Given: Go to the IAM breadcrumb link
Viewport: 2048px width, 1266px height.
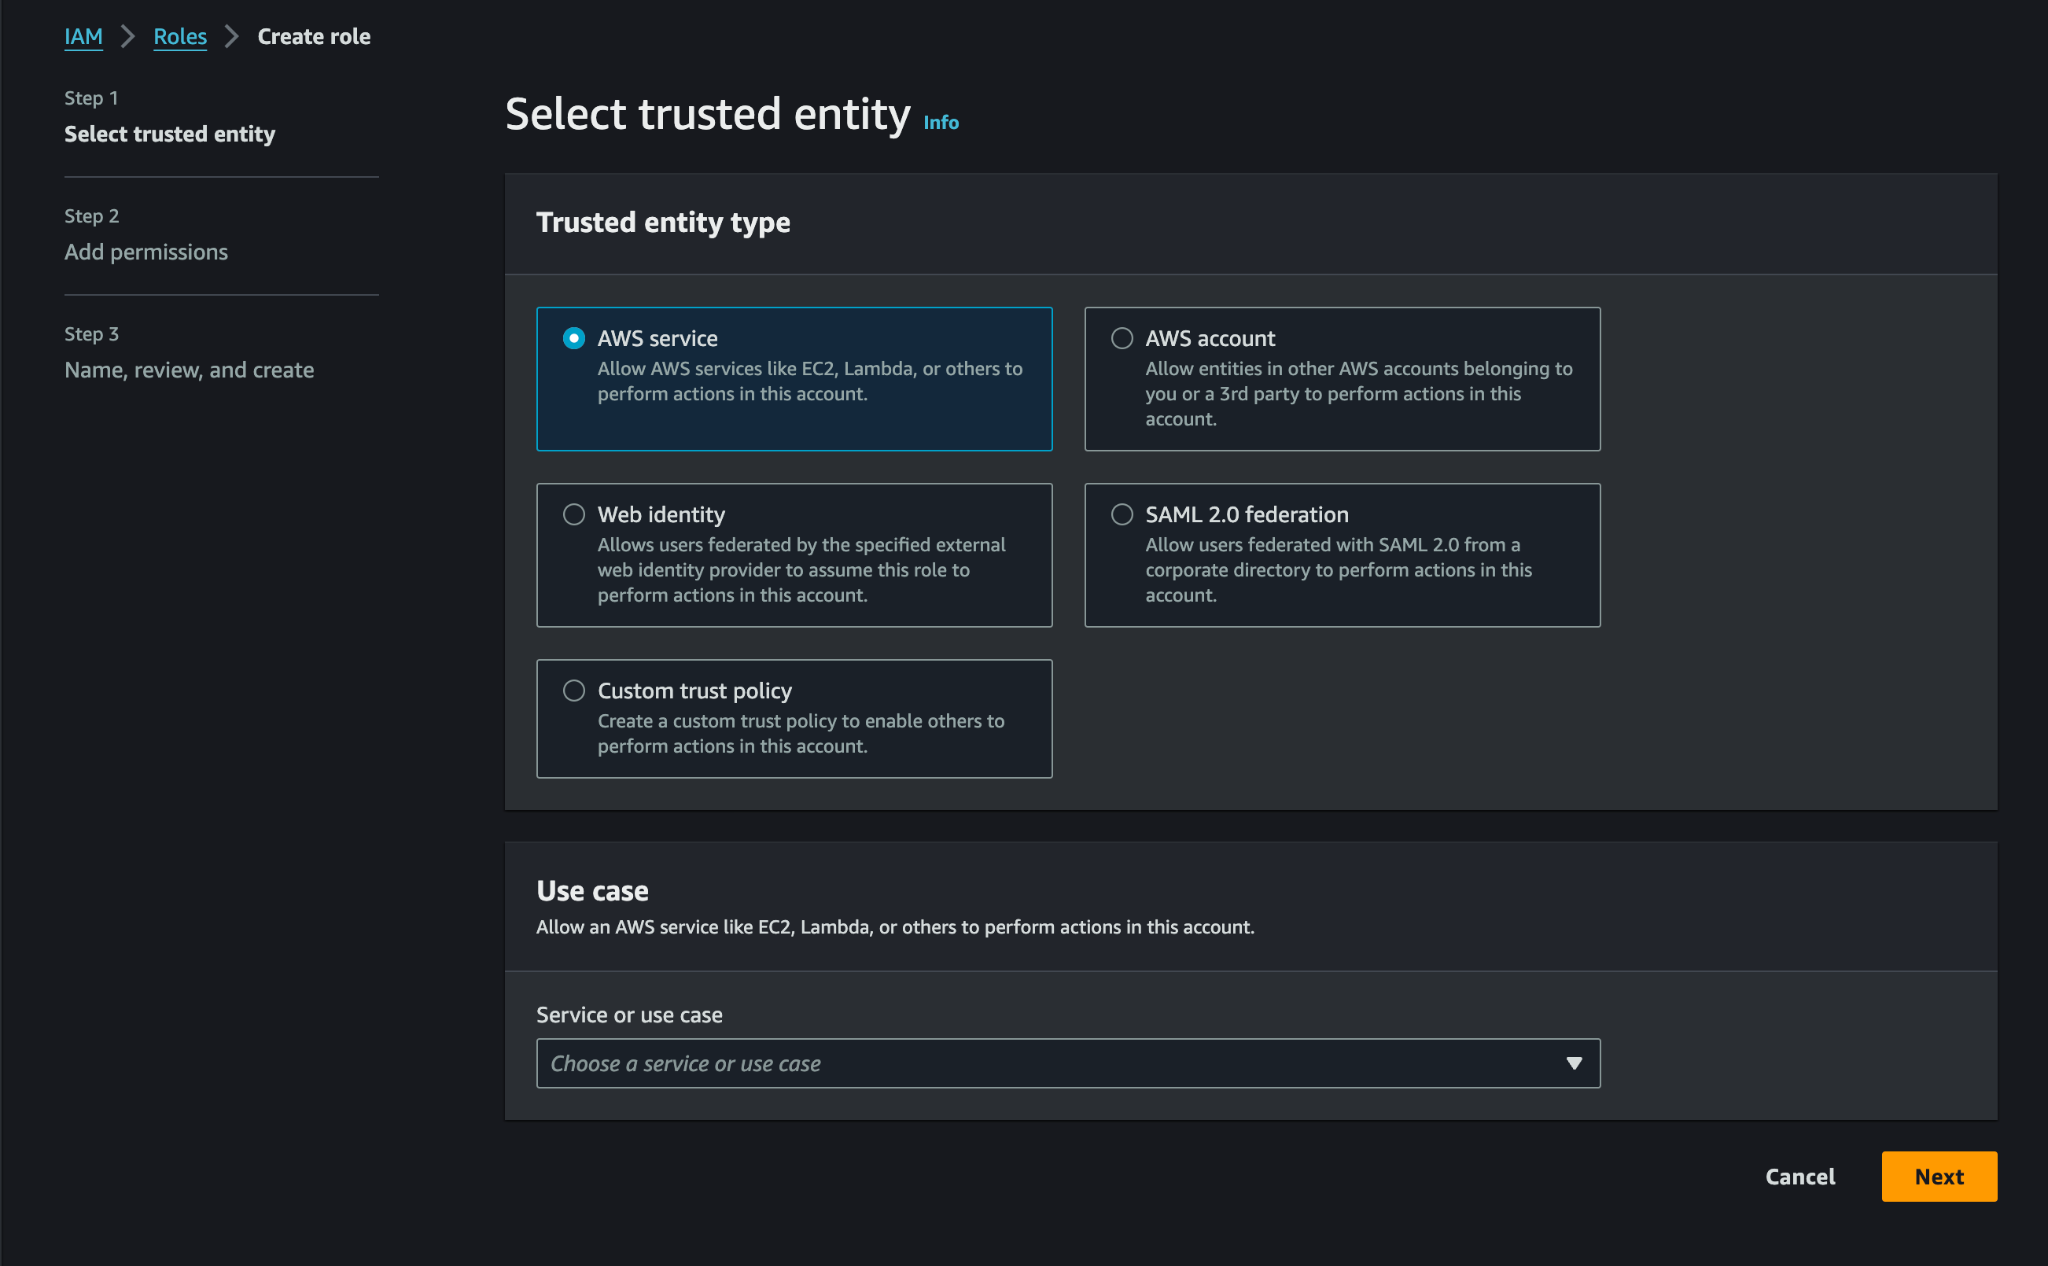Looking at the screenshot, I should [83, 36].
